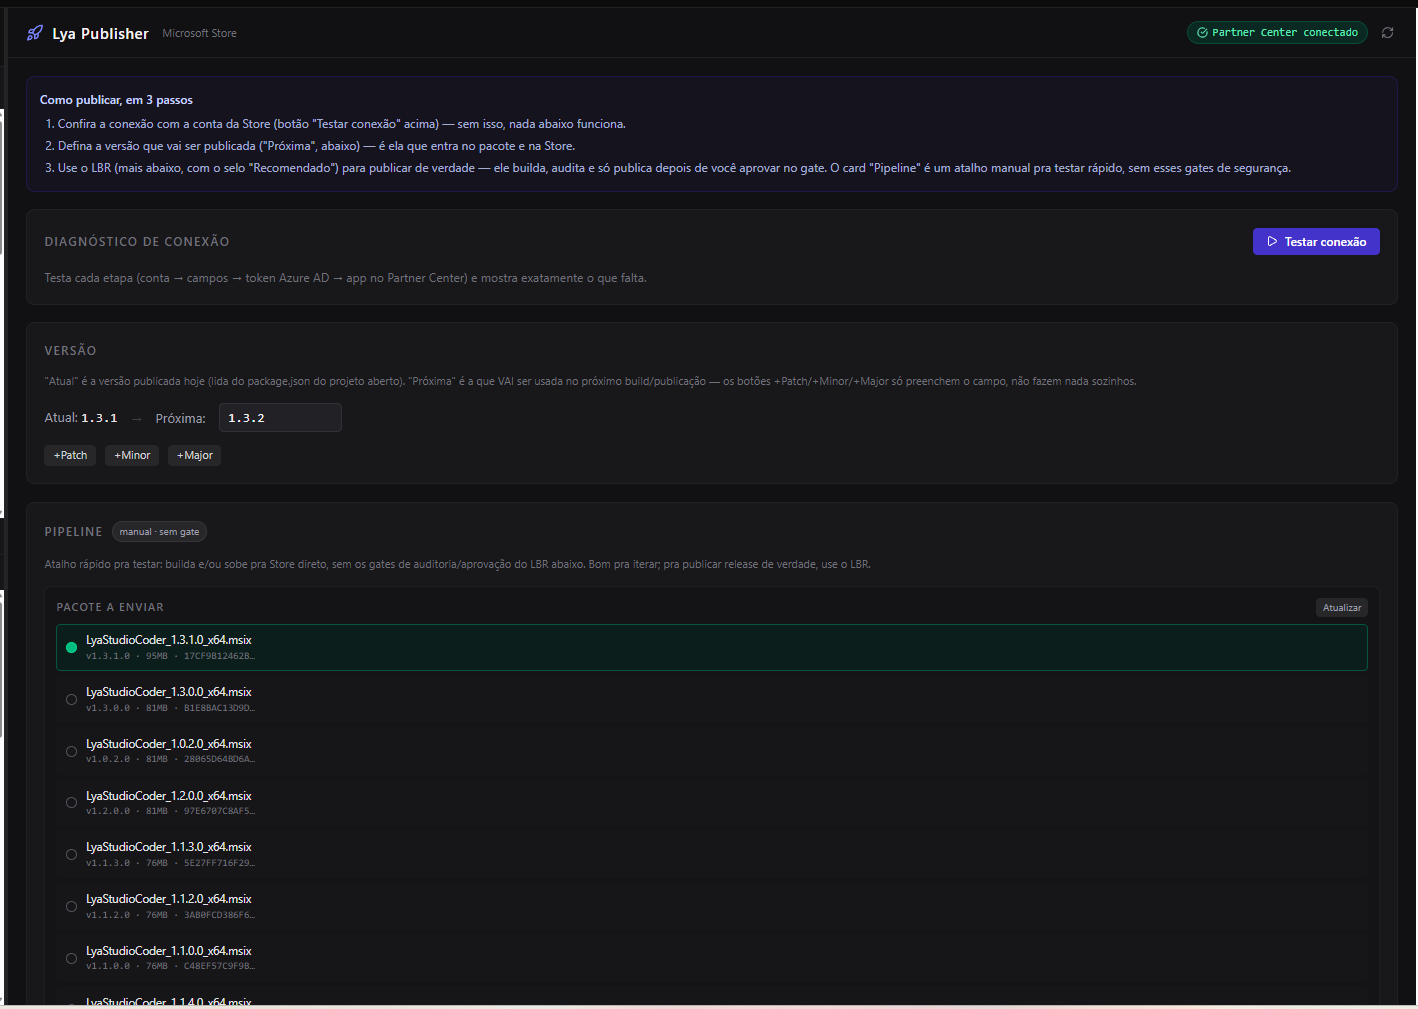The image size is (1418, 1009).
Task: Click the "Lya Publisher" title text
Action: click(x=100, y=34)
